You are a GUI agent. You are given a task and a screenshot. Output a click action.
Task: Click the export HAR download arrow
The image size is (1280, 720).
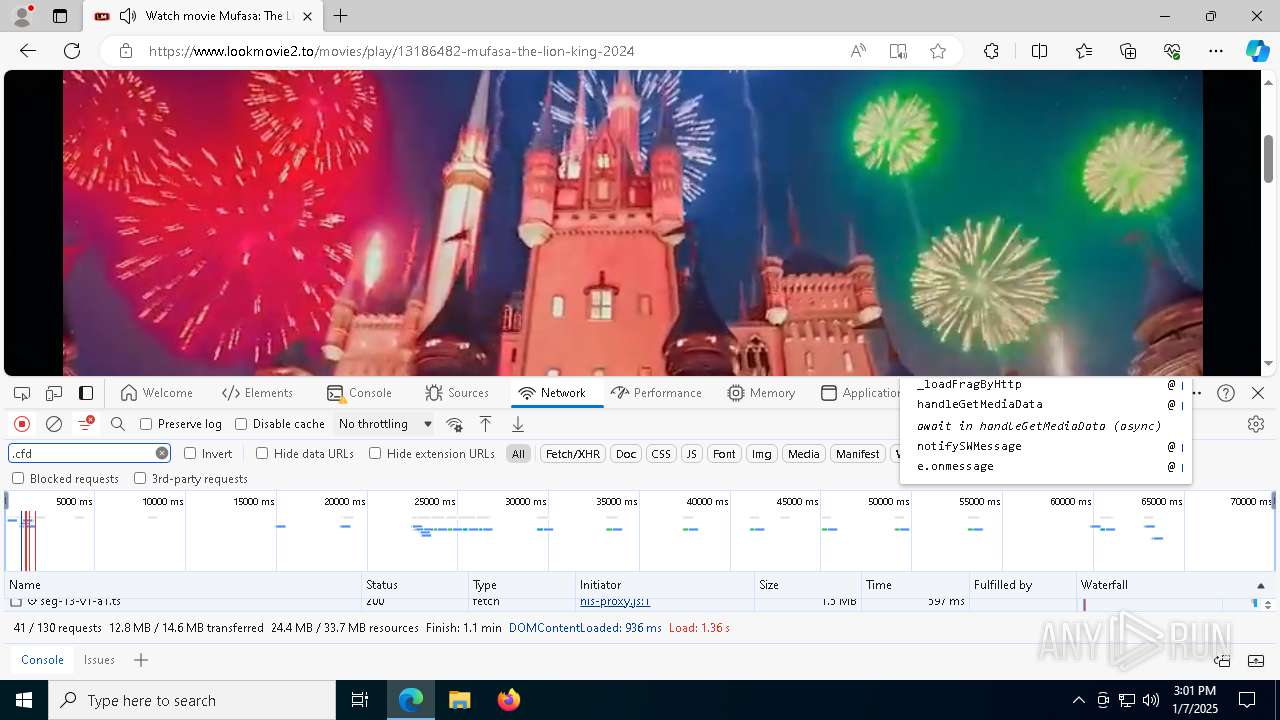518,424
